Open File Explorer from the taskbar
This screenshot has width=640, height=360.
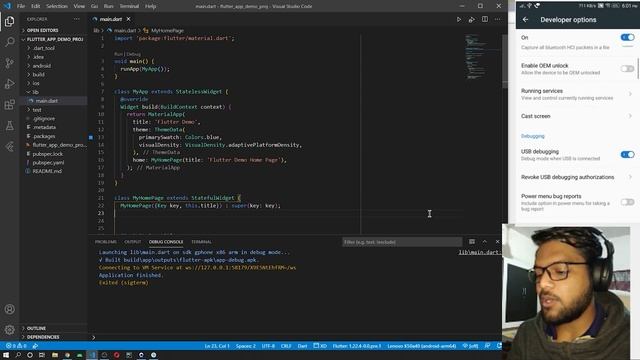[55, 355]
